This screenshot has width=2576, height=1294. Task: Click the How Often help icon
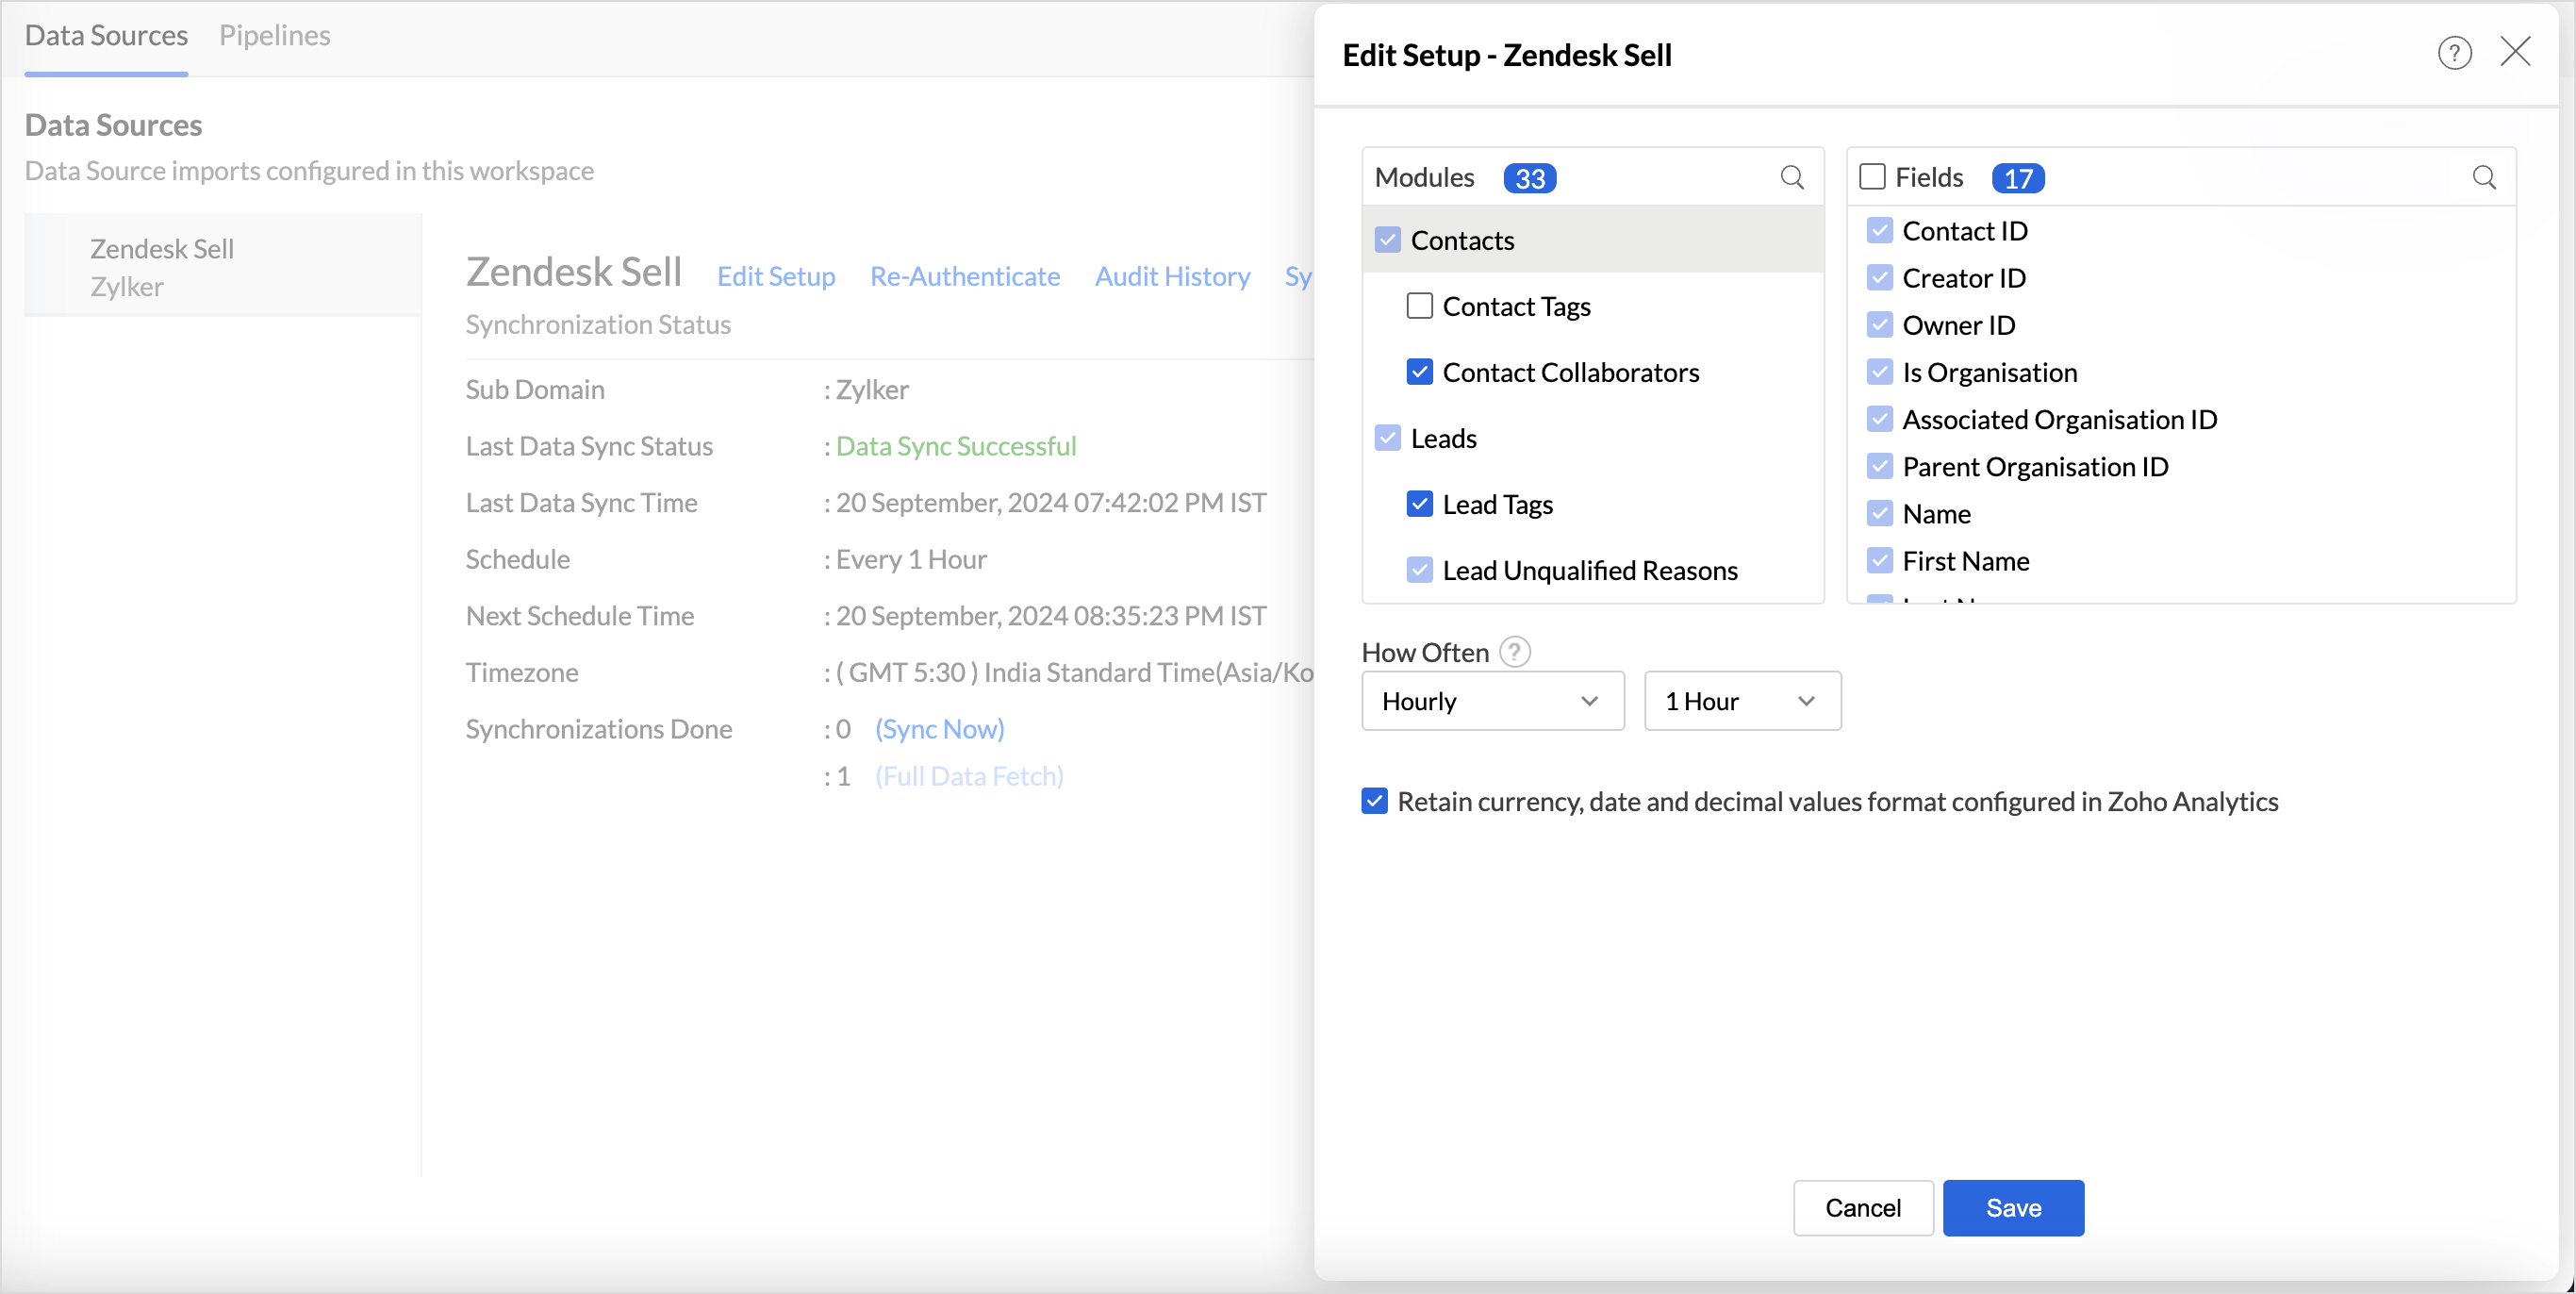click(x=1515, y=652)
